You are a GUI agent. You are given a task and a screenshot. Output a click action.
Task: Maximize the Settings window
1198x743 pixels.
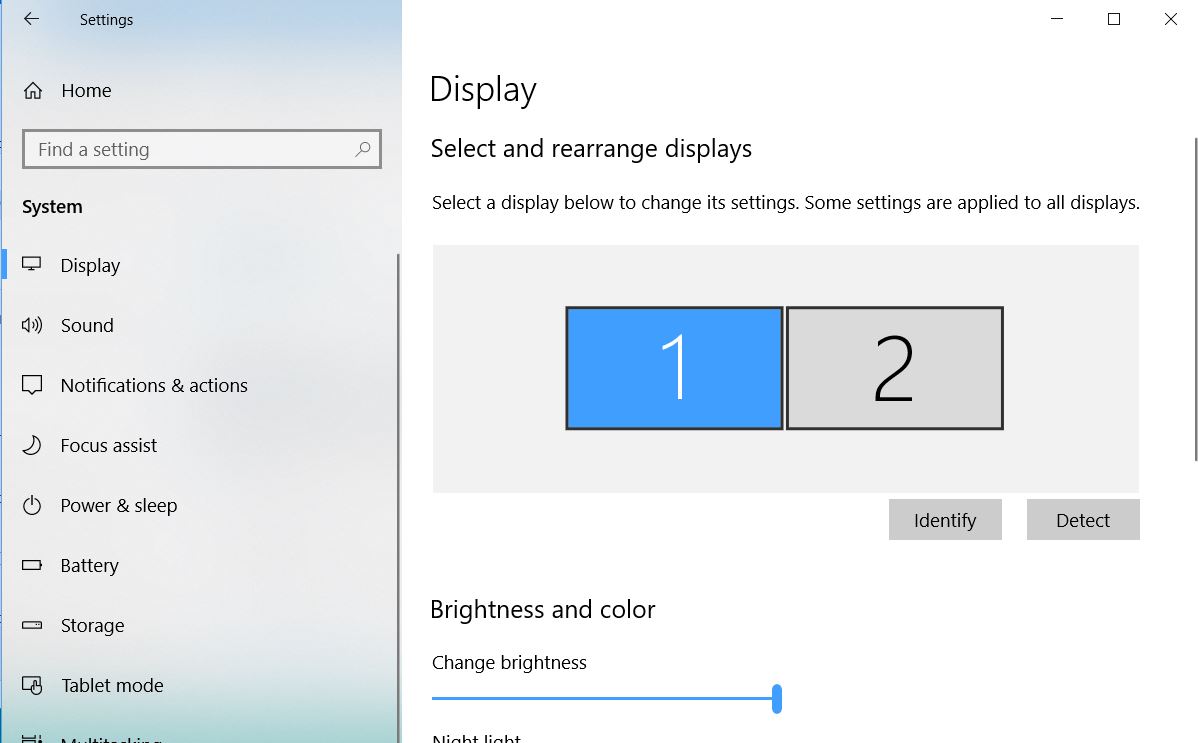click(x=1114, y=19)
